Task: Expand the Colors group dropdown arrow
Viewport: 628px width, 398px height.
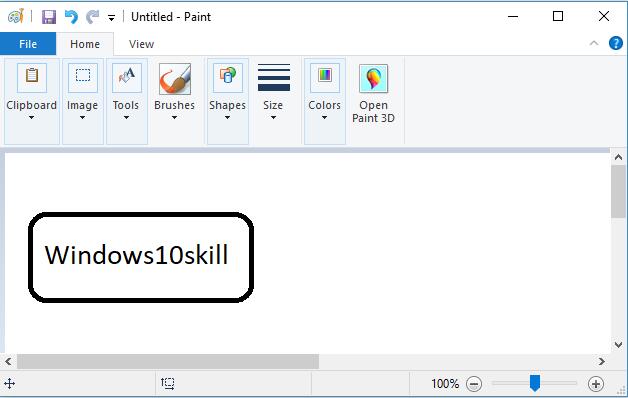Action: click(324, 117)
